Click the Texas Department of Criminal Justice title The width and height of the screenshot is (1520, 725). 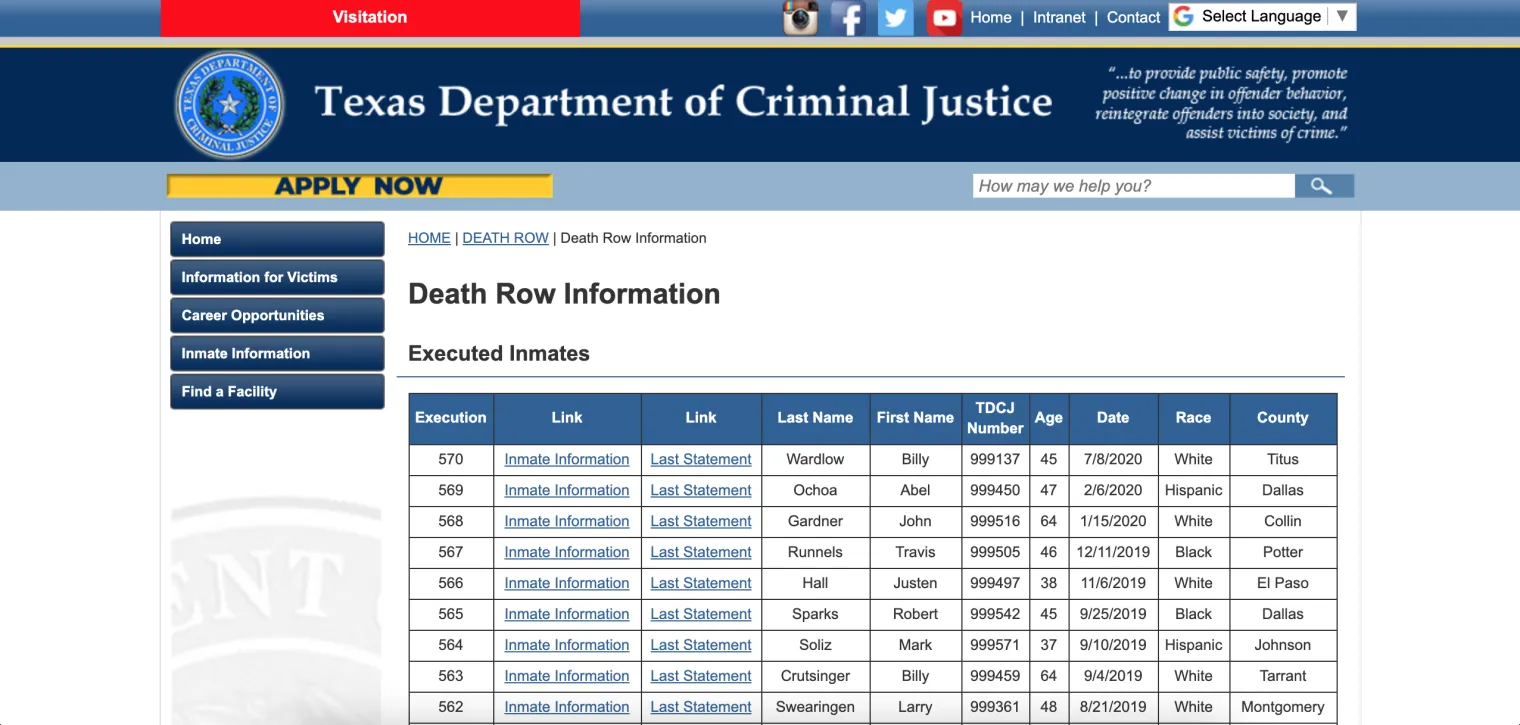(683, 103)
